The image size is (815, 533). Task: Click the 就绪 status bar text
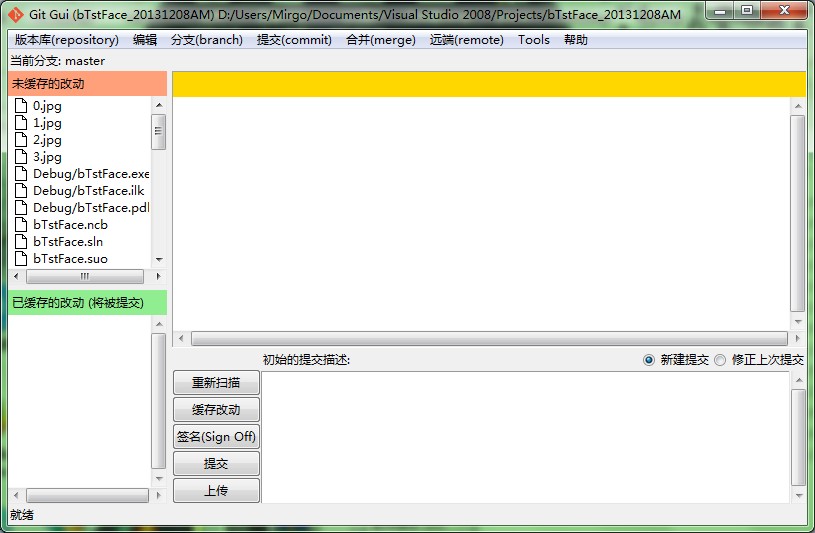[x=22, y=515]
